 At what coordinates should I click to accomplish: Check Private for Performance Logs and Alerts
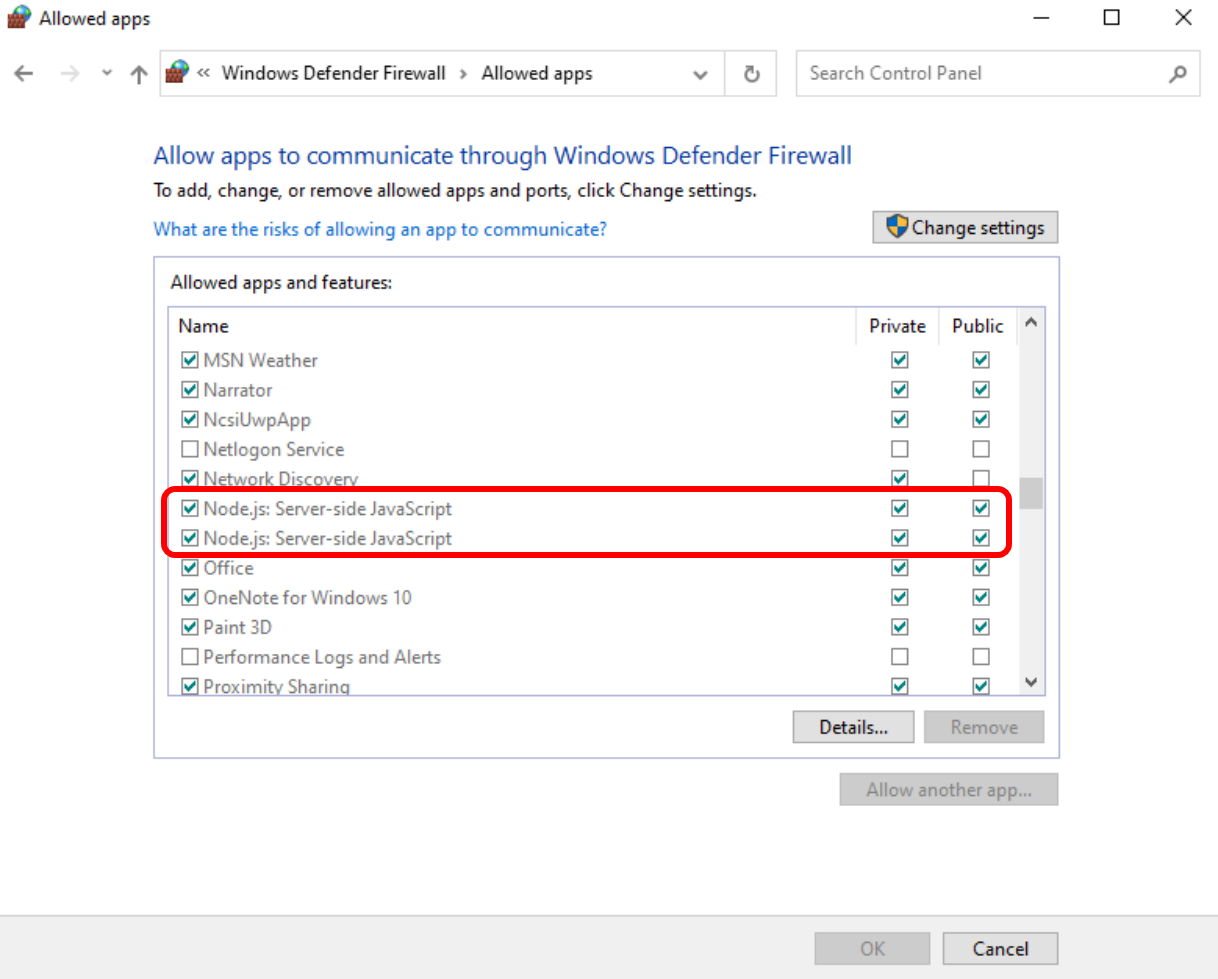point(900,657)
